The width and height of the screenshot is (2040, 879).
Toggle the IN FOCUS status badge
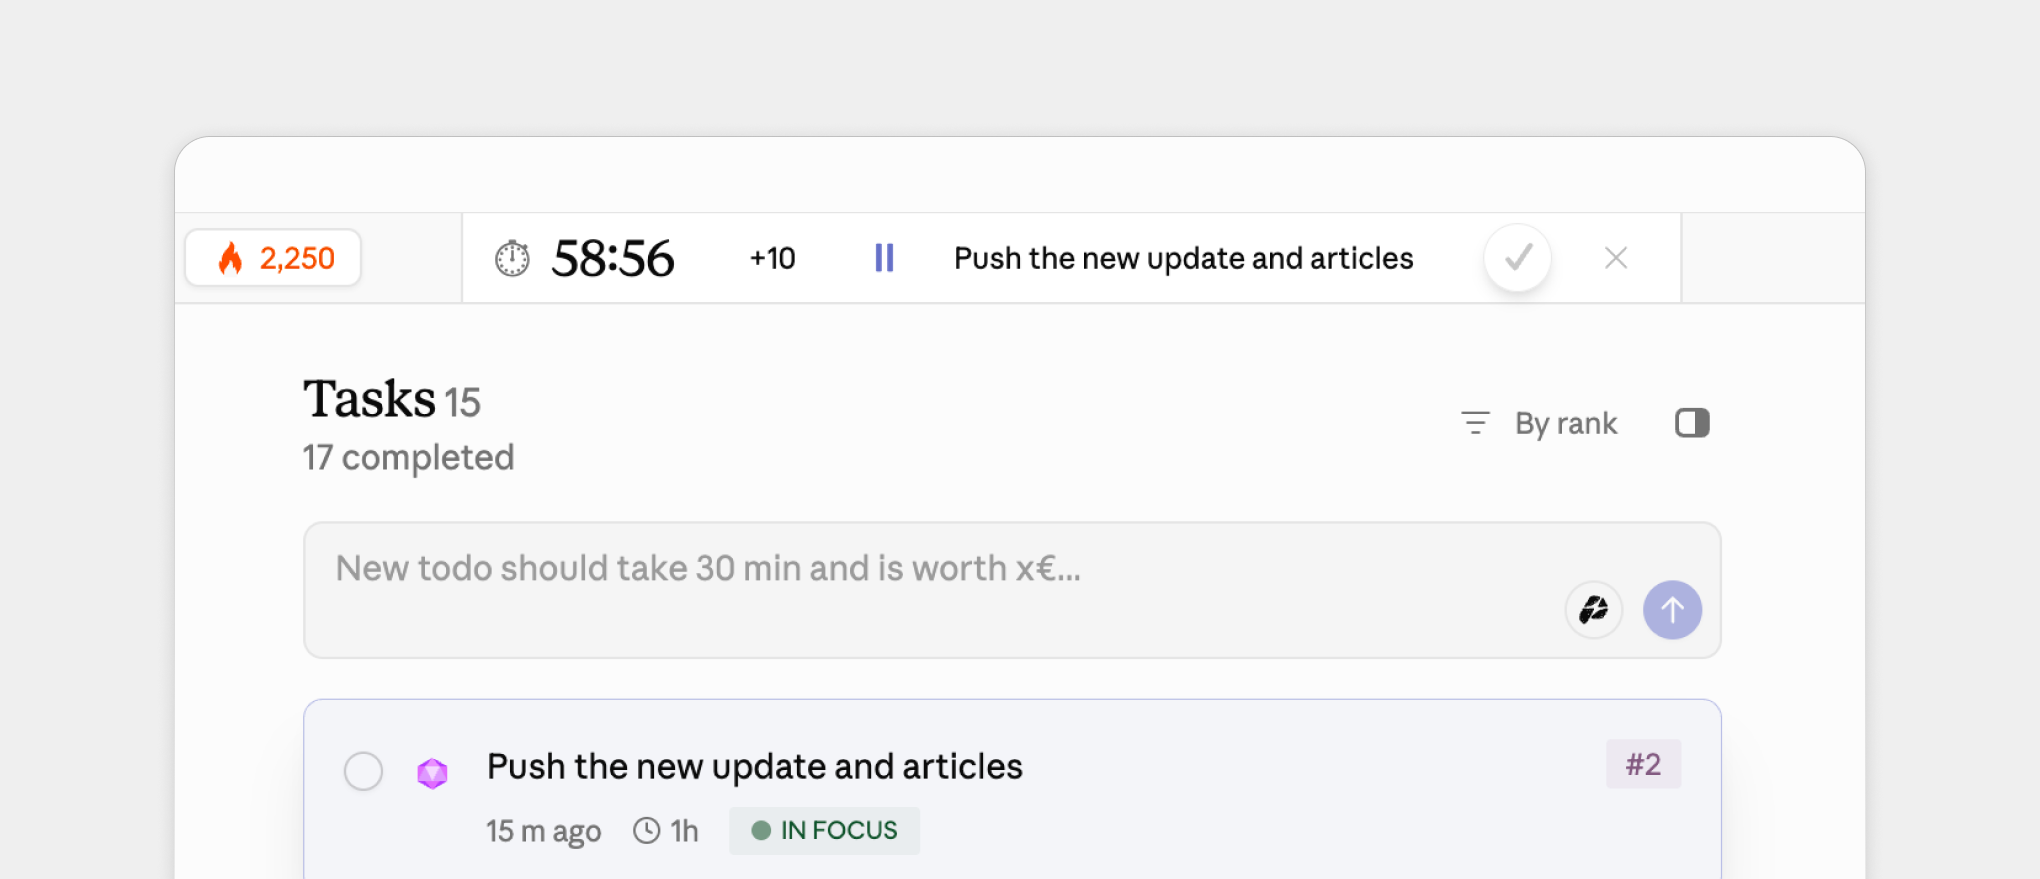(x=824, y=830)
